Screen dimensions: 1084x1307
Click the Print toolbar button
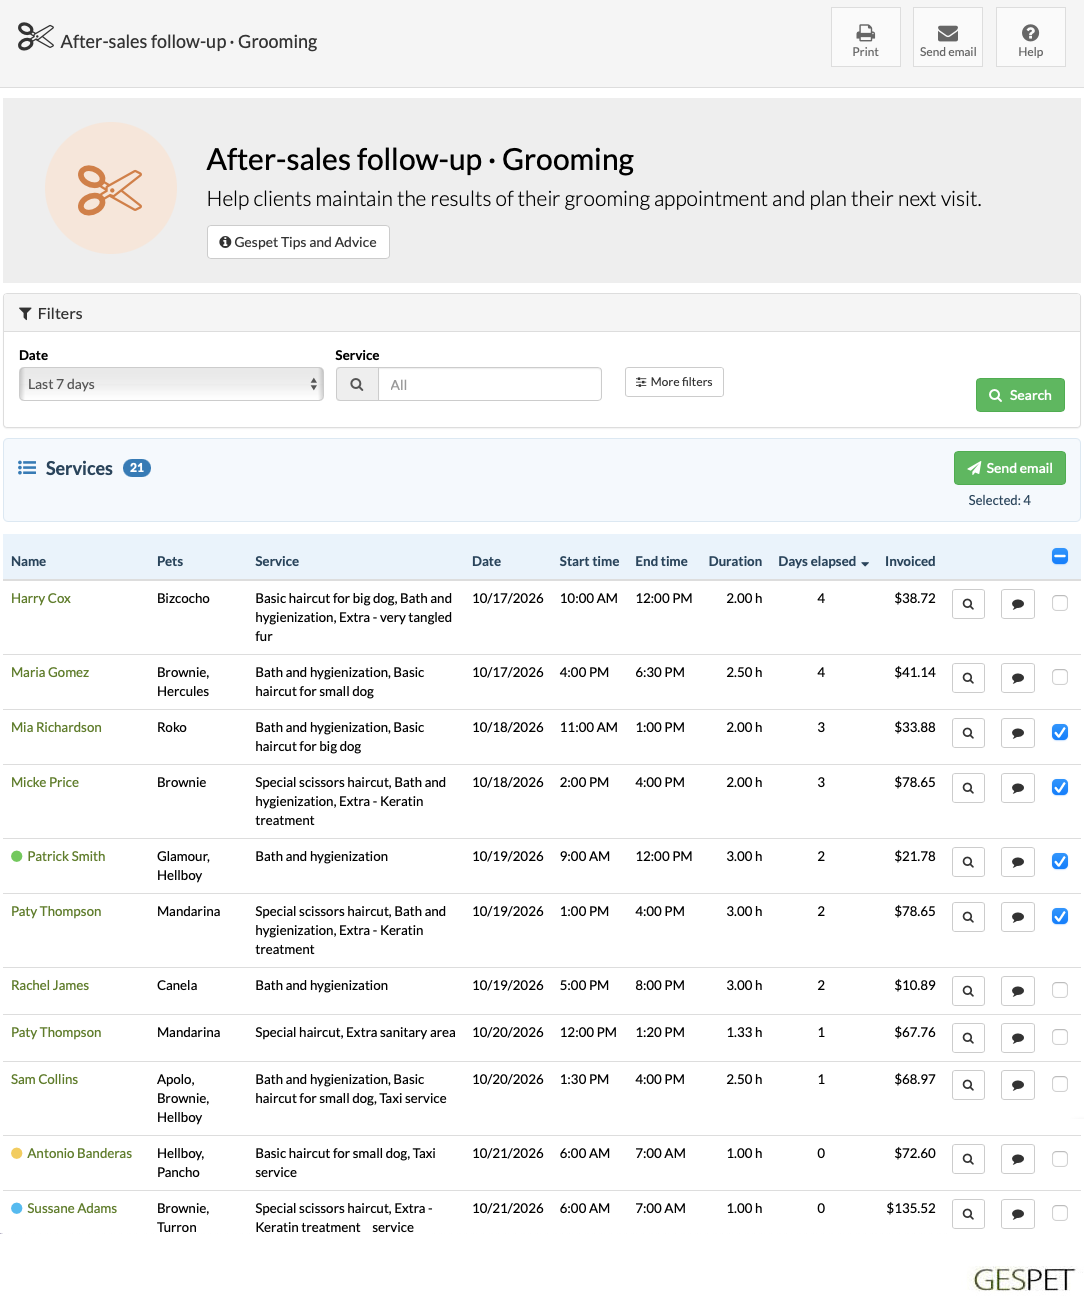[865, 37]
